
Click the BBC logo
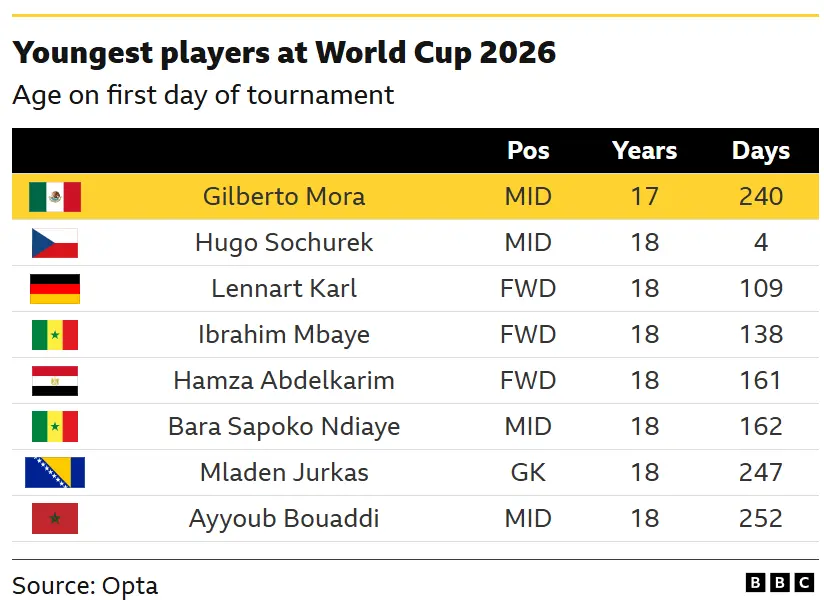[x=780, y=583]
